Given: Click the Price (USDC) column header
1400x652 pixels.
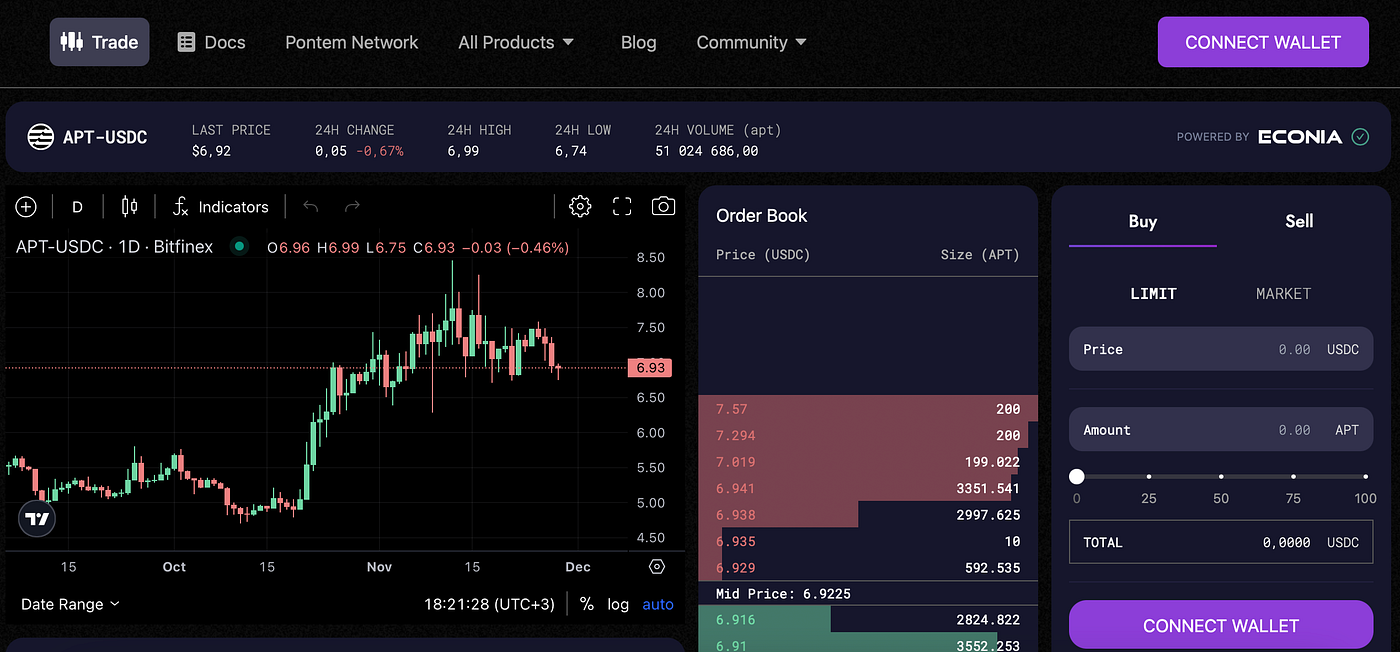Looking at the screenshot, I should click(x=763, y=255).
